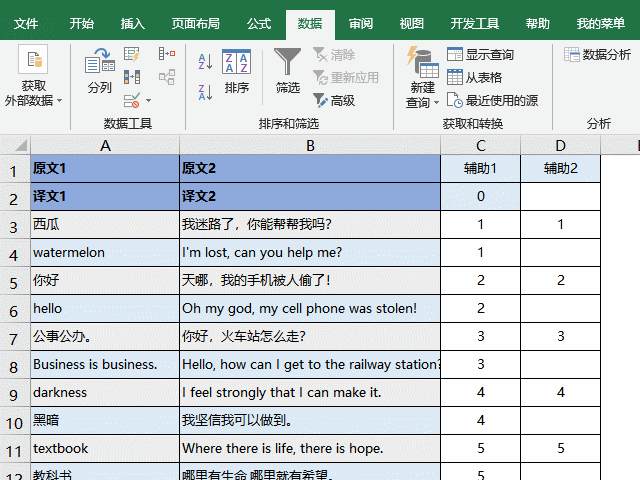Select column D header

(560, 145)
